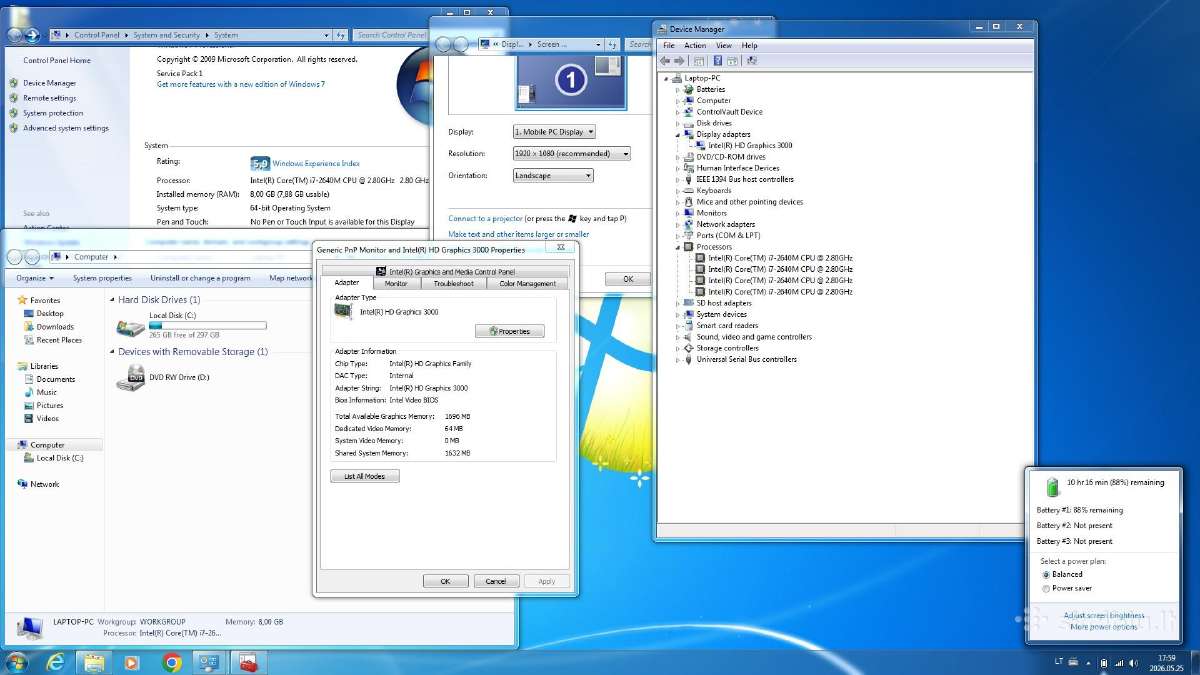The height and width of the screenshot is (675, 1200).
Task: Click Uninstall or change a program
Action: pyautogui.click(x=200, y=278)
